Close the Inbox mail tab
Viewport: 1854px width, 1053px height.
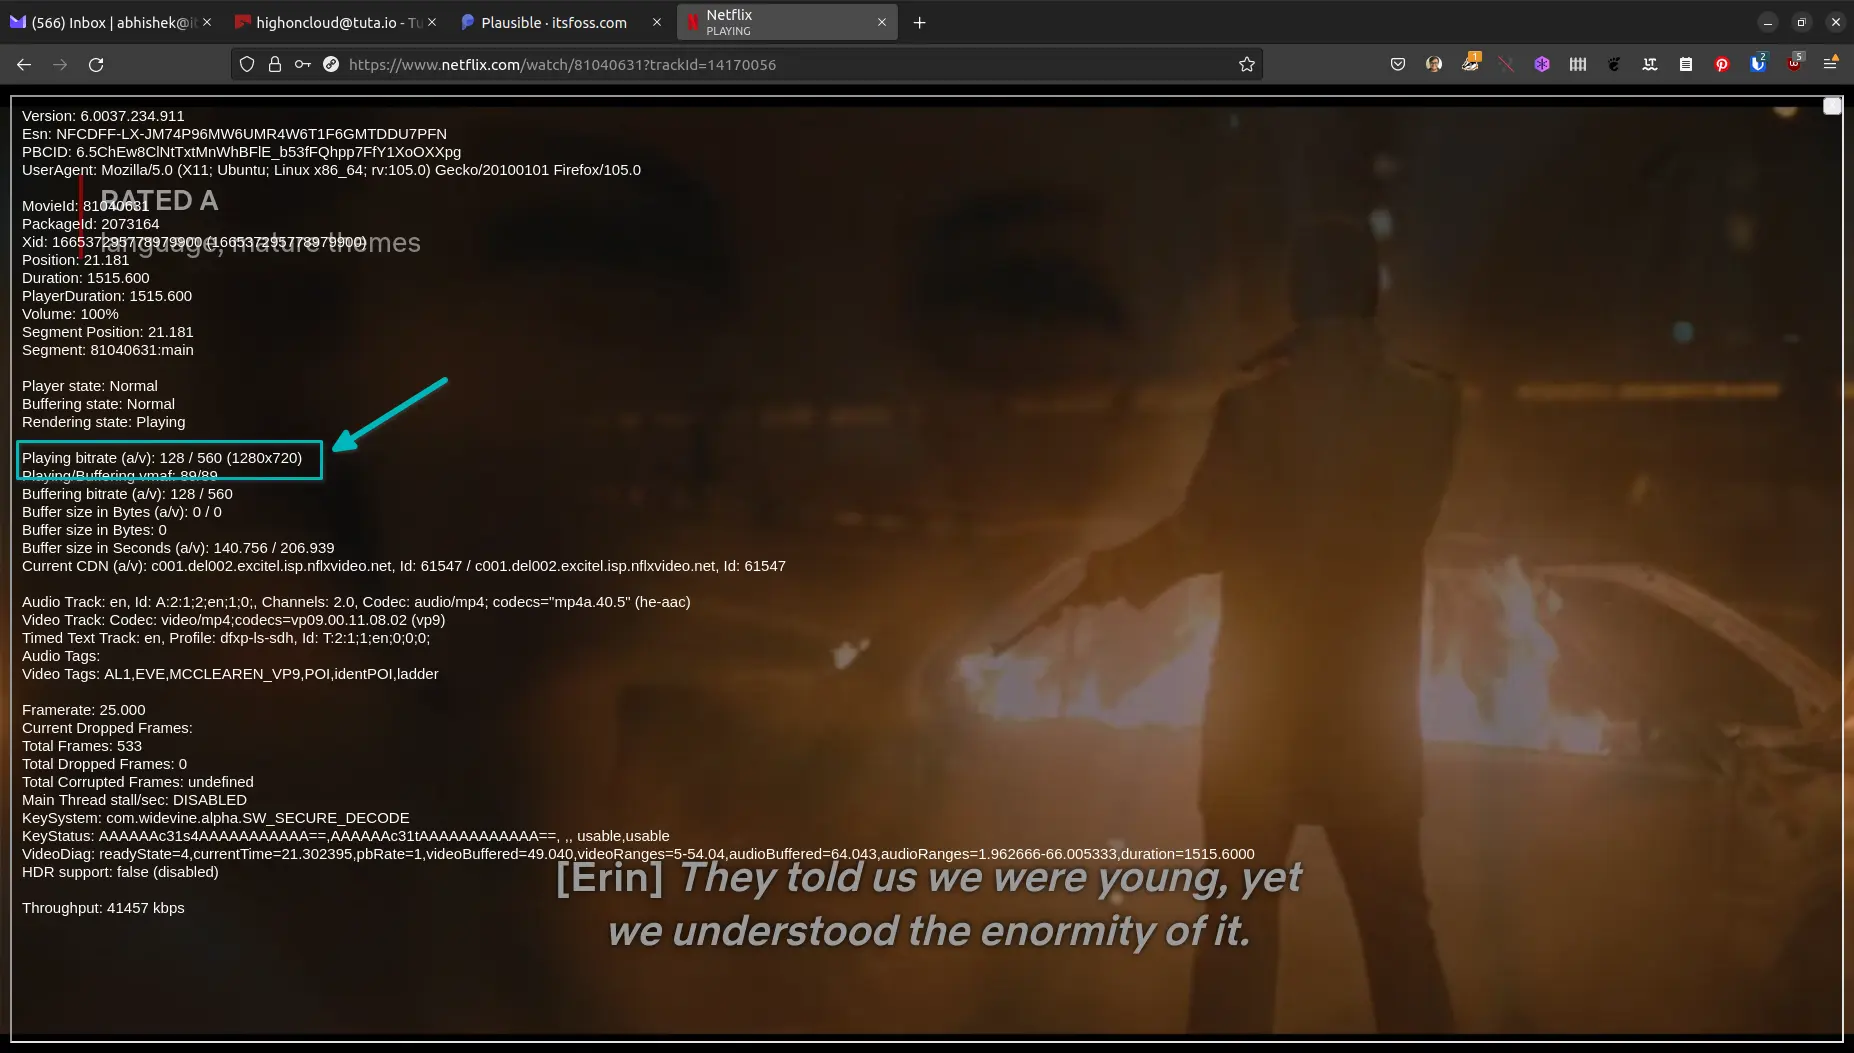point(207,22)
